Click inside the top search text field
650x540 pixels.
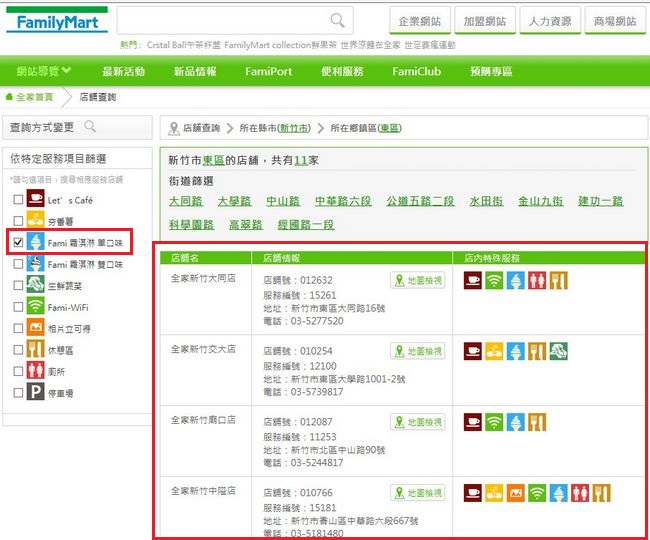[225, 20]
